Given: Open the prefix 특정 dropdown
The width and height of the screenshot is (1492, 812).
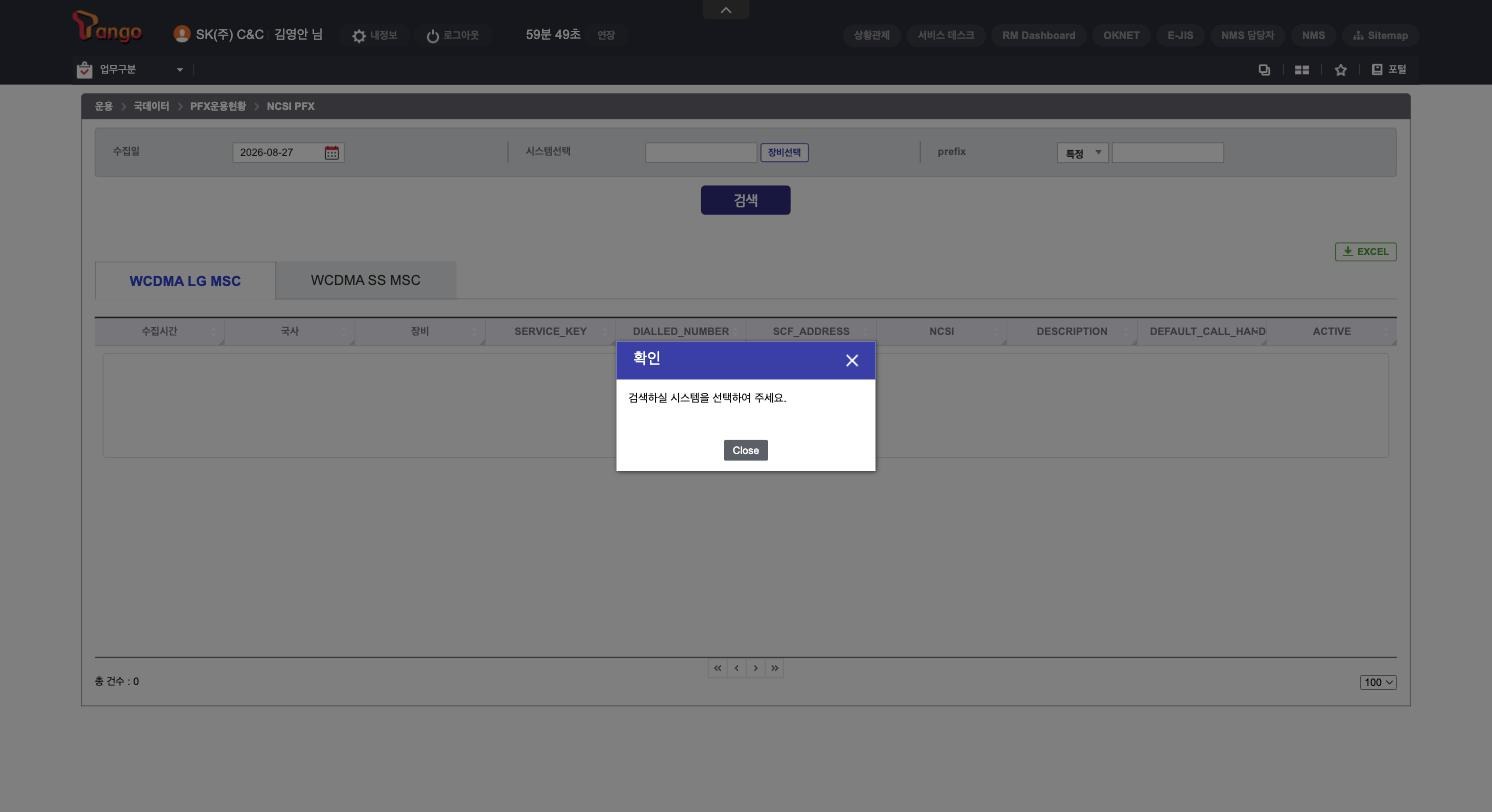Looking at the screenshot, I should point(1083,153).
